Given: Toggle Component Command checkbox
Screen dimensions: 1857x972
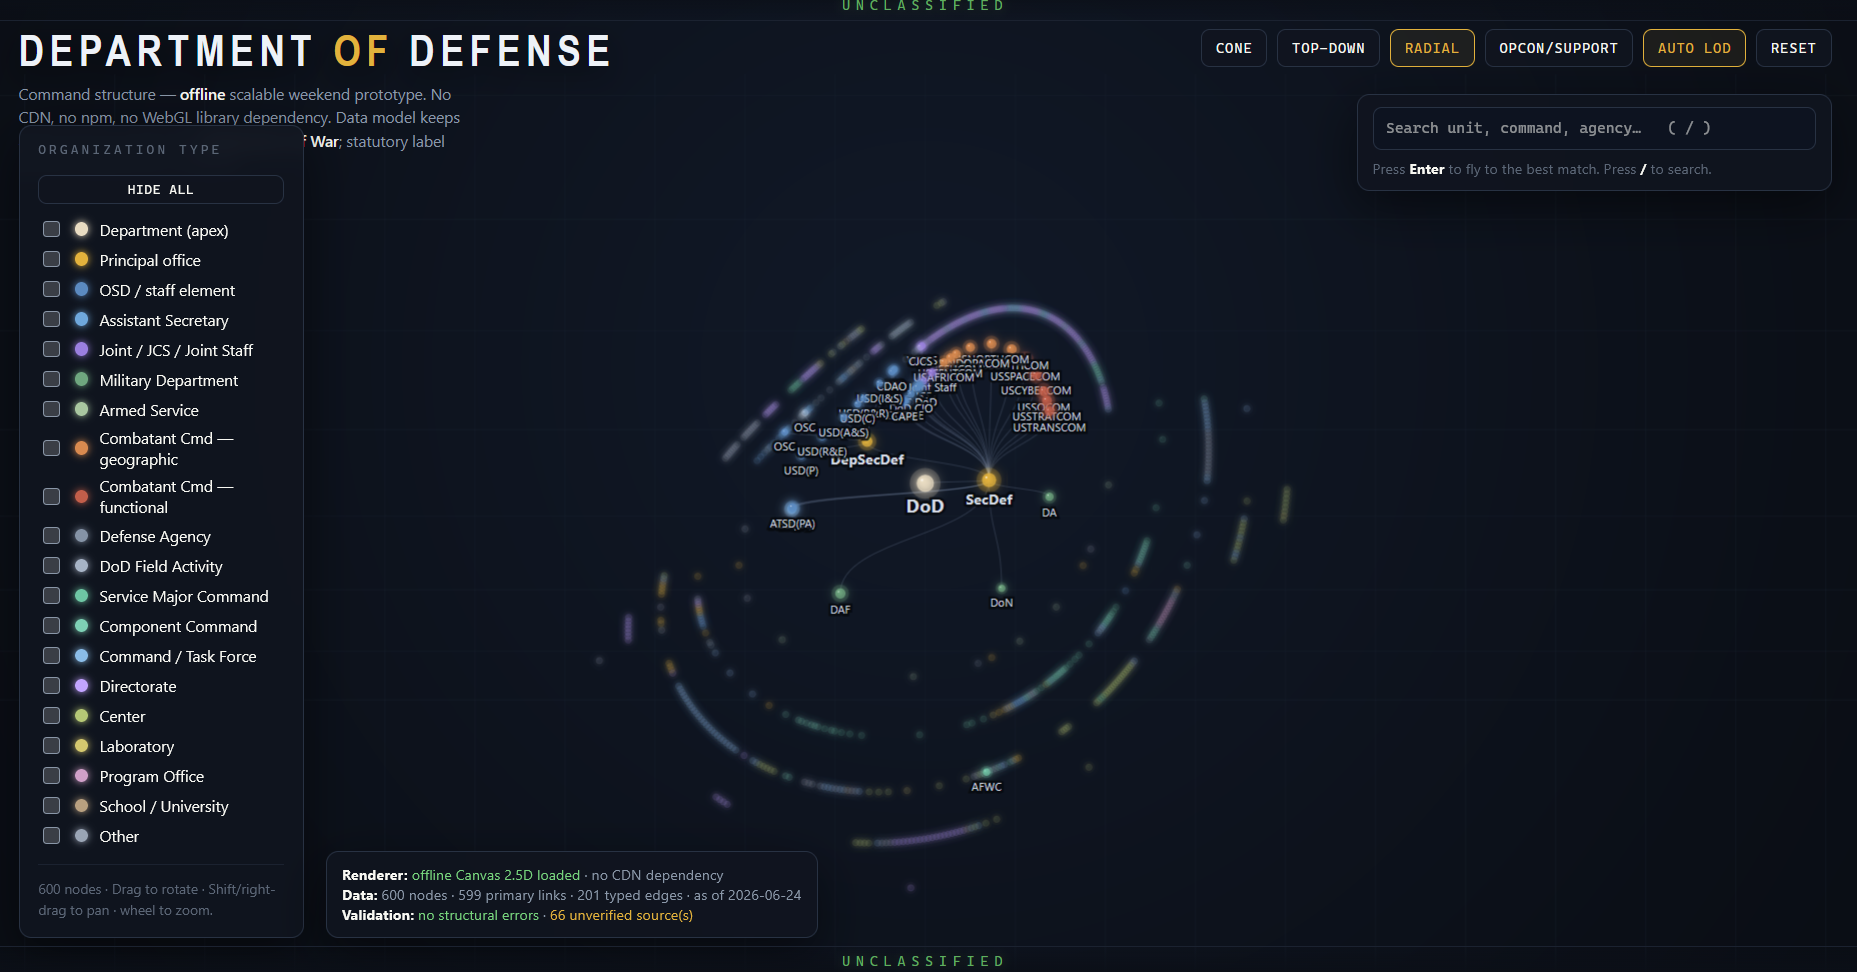Looking at the screenshot, I should click(52, 626).
